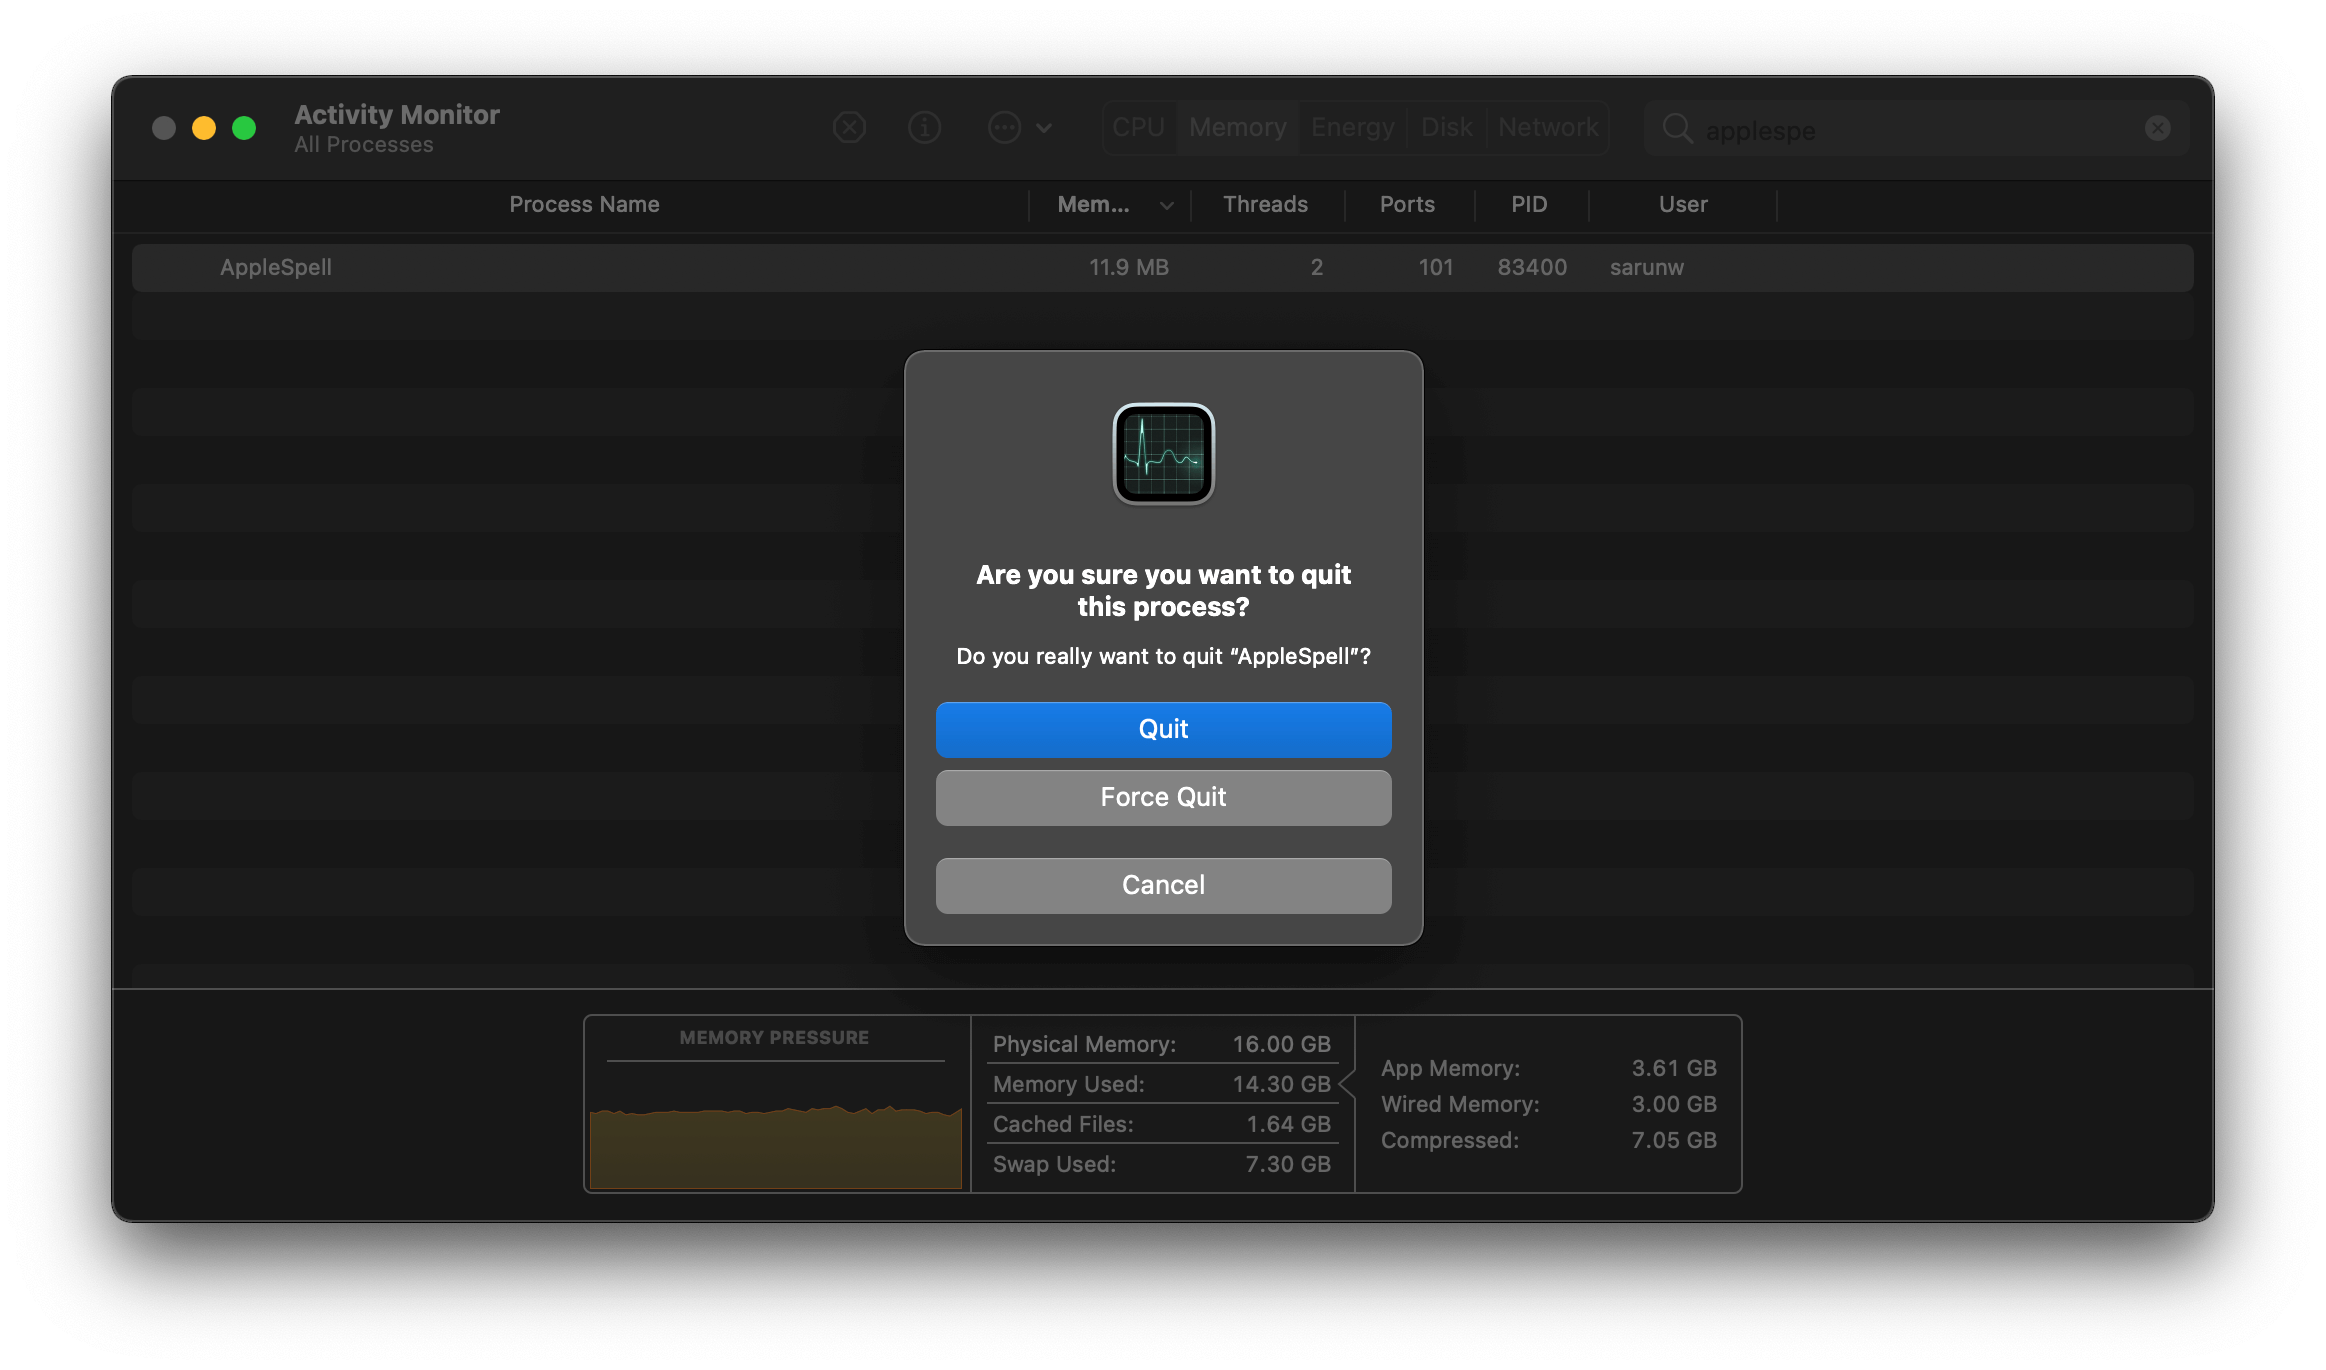This screenshot has width=2326, height=1370.
Task: Choose Force Quit in the dialog
Action: pyautogui.click(x=1163, y=797)
